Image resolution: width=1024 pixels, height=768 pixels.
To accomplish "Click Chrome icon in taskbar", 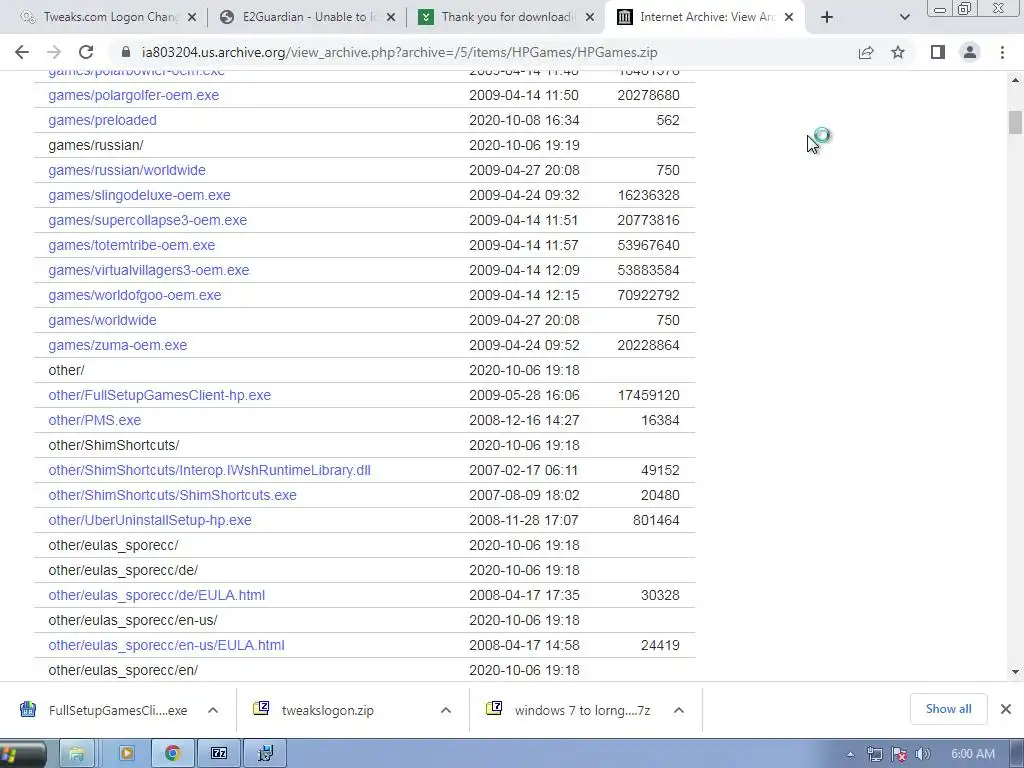I will pyautogui.click(x=172, y=754).
